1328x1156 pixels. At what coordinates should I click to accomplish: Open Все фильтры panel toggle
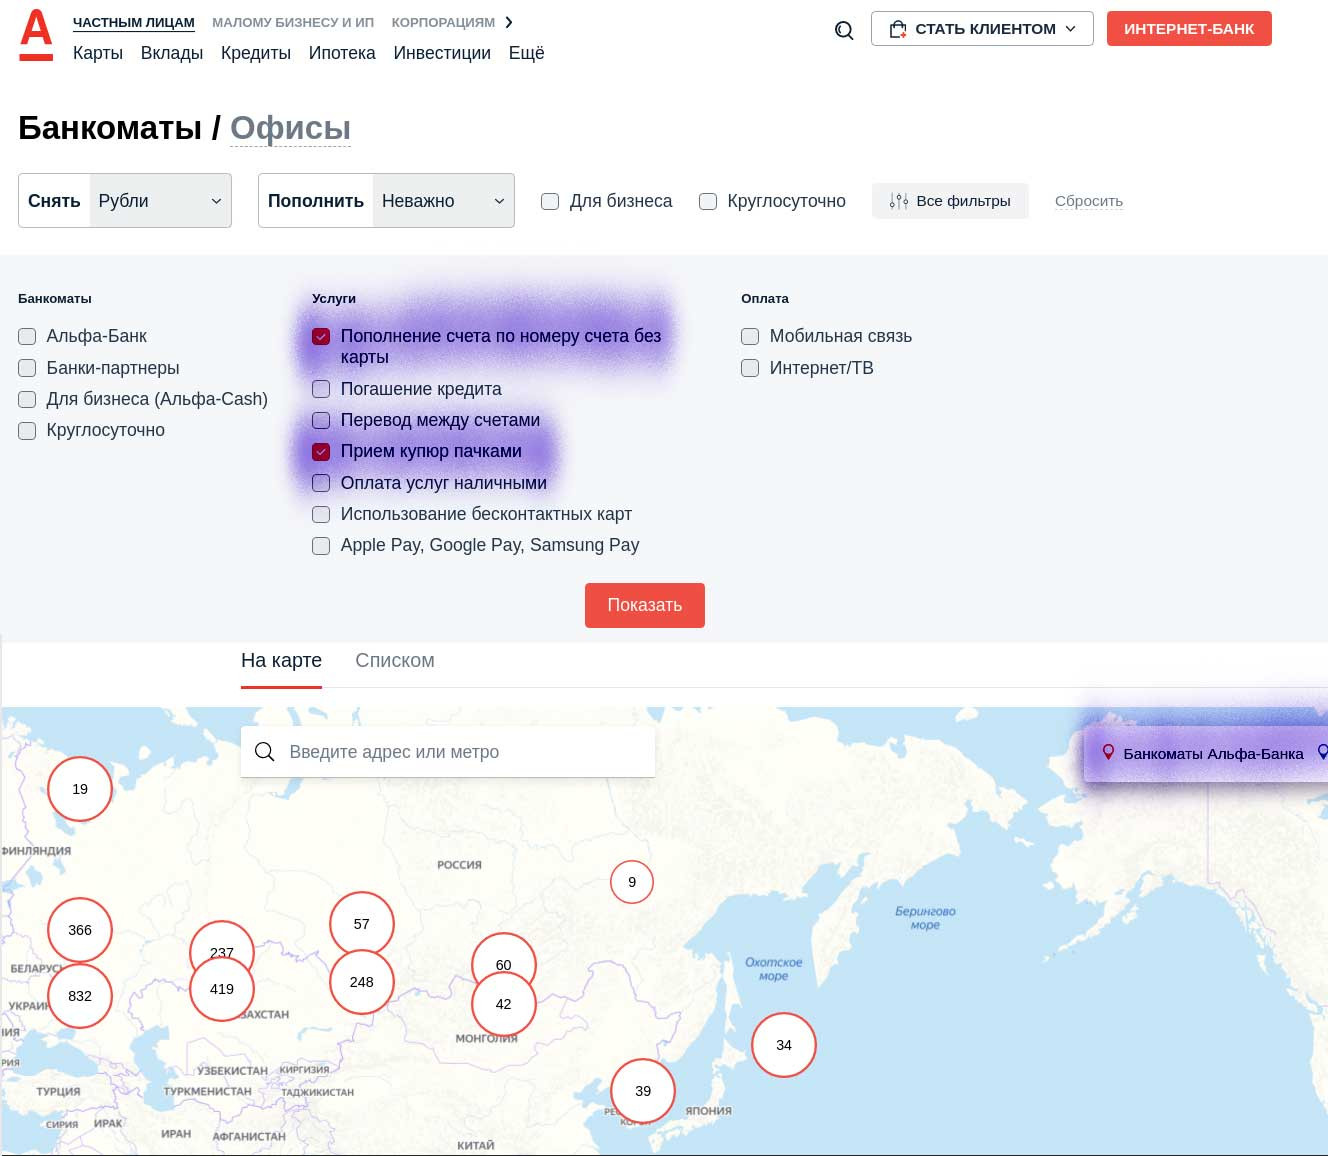(950, 201)
